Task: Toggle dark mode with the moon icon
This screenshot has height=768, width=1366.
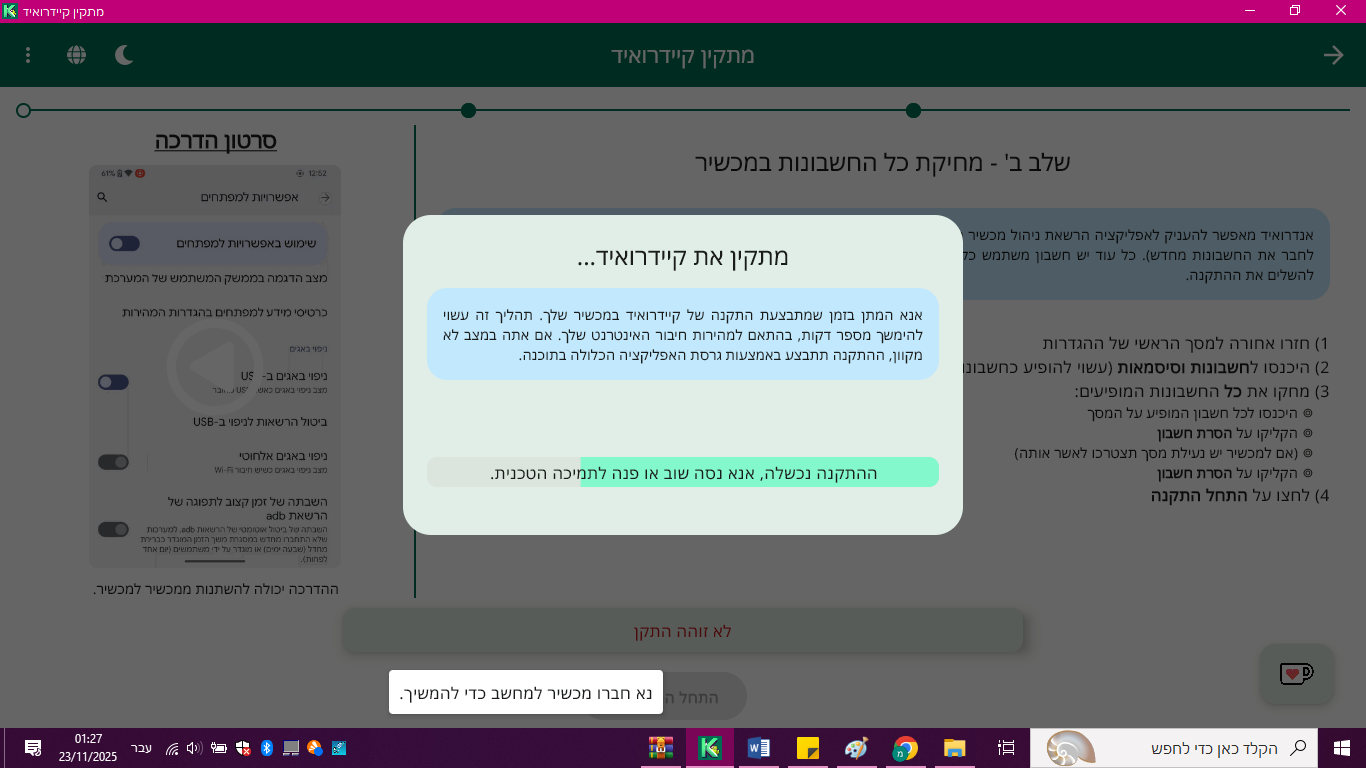Action: tap(124, 55)
